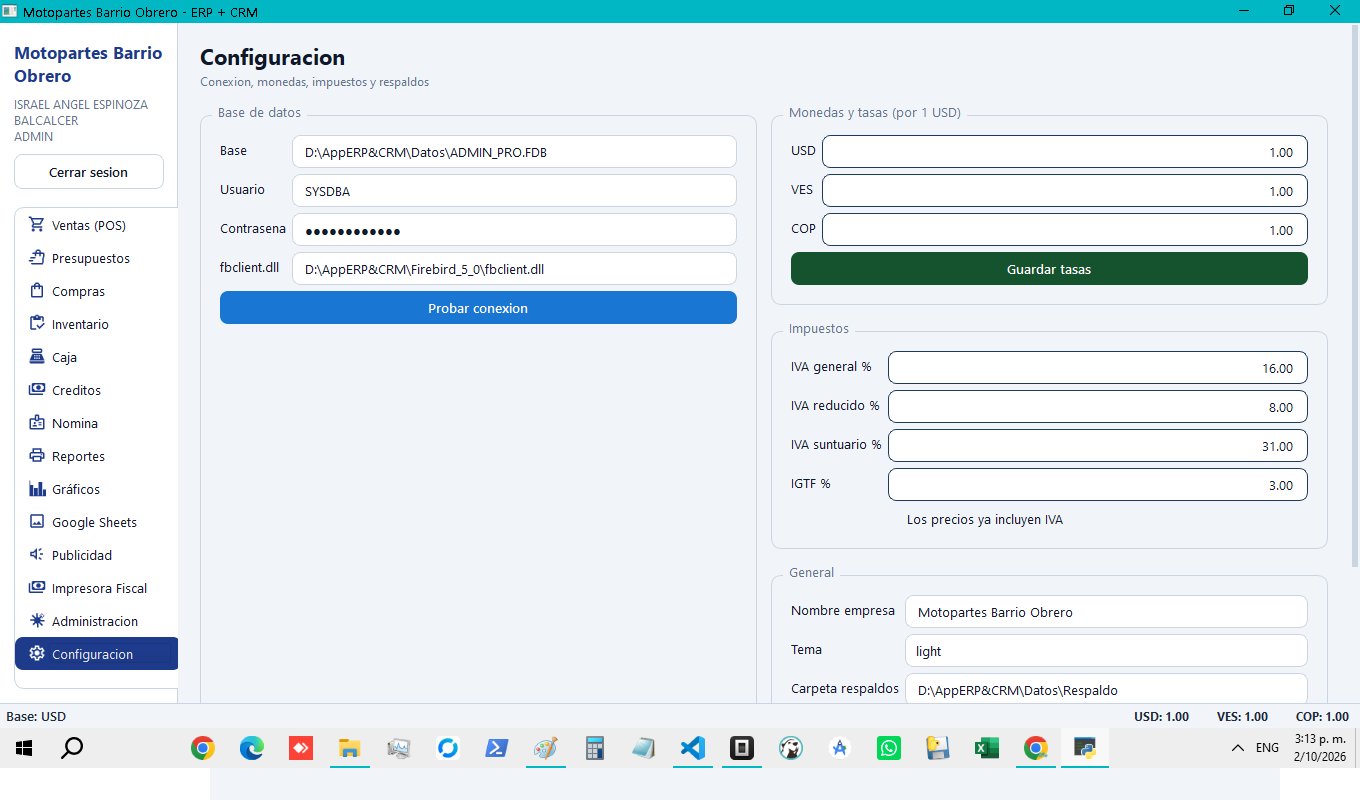Select Publicidad in the sidebar
The height and width of the screenshot is (800, 1360).
(x=96, y=555)
